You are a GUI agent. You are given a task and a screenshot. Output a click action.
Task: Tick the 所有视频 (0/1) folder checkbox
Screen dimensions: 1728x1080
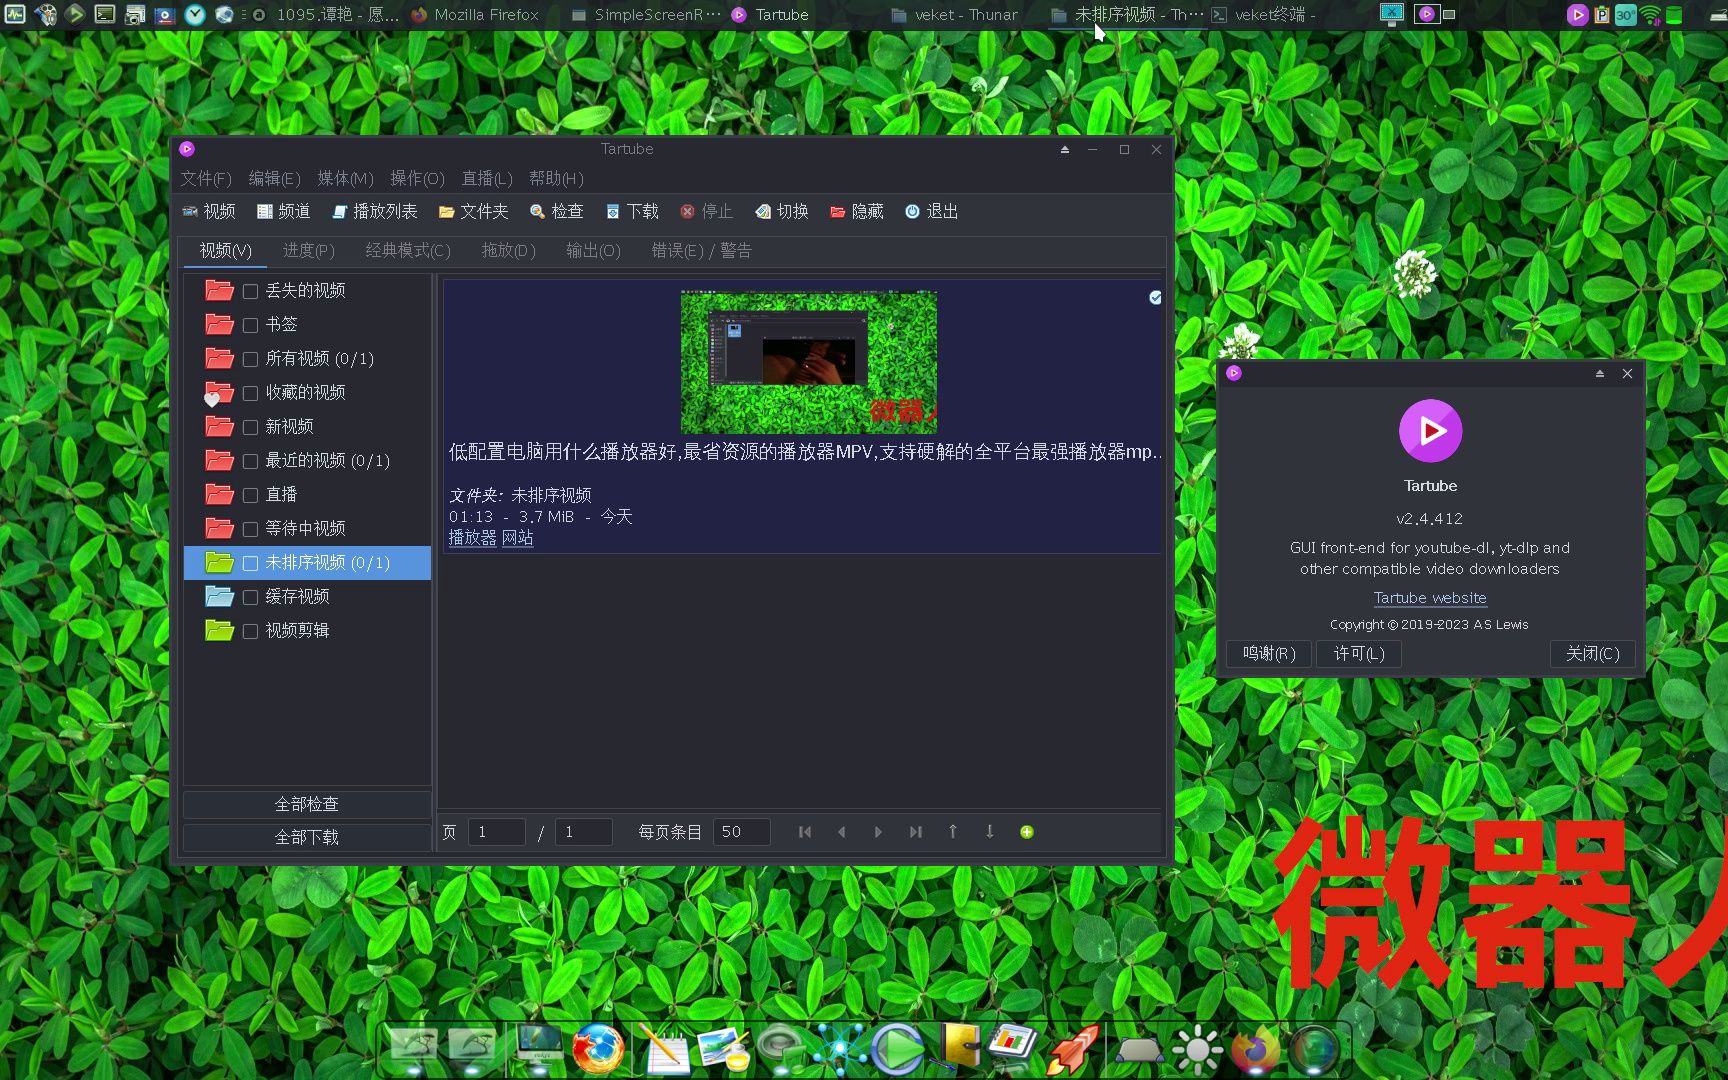250,359
